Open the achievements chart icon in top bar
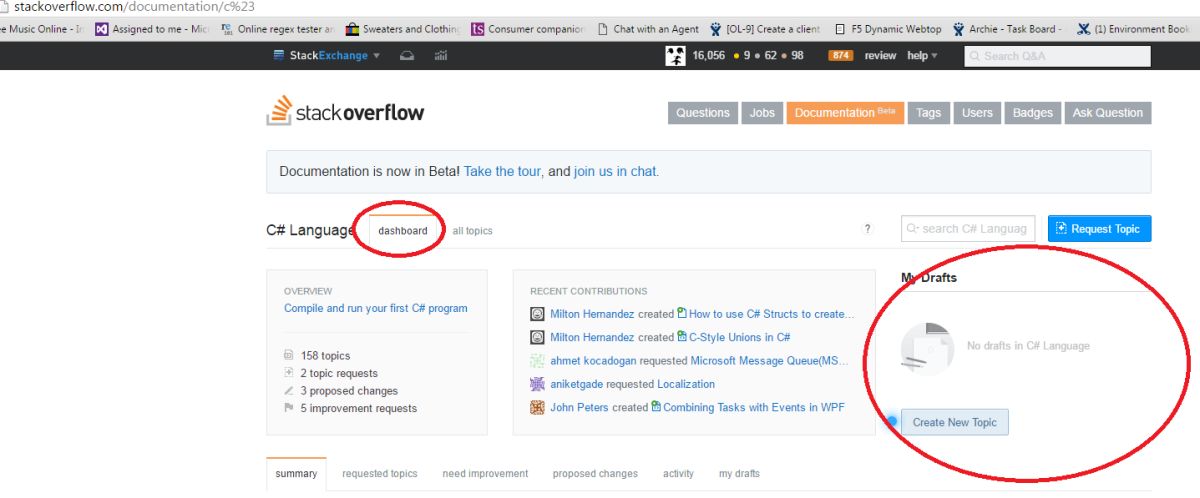This screenshot has width=1200, height=498. click(x=440, y=56)
